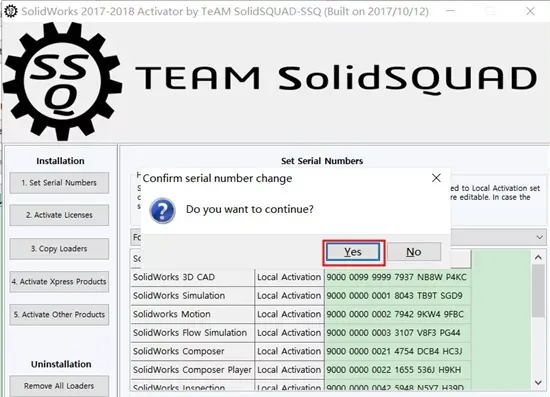Confirm with the Yes button
Image resolution: width=550 pixels, height=397 pixels.
353,252
